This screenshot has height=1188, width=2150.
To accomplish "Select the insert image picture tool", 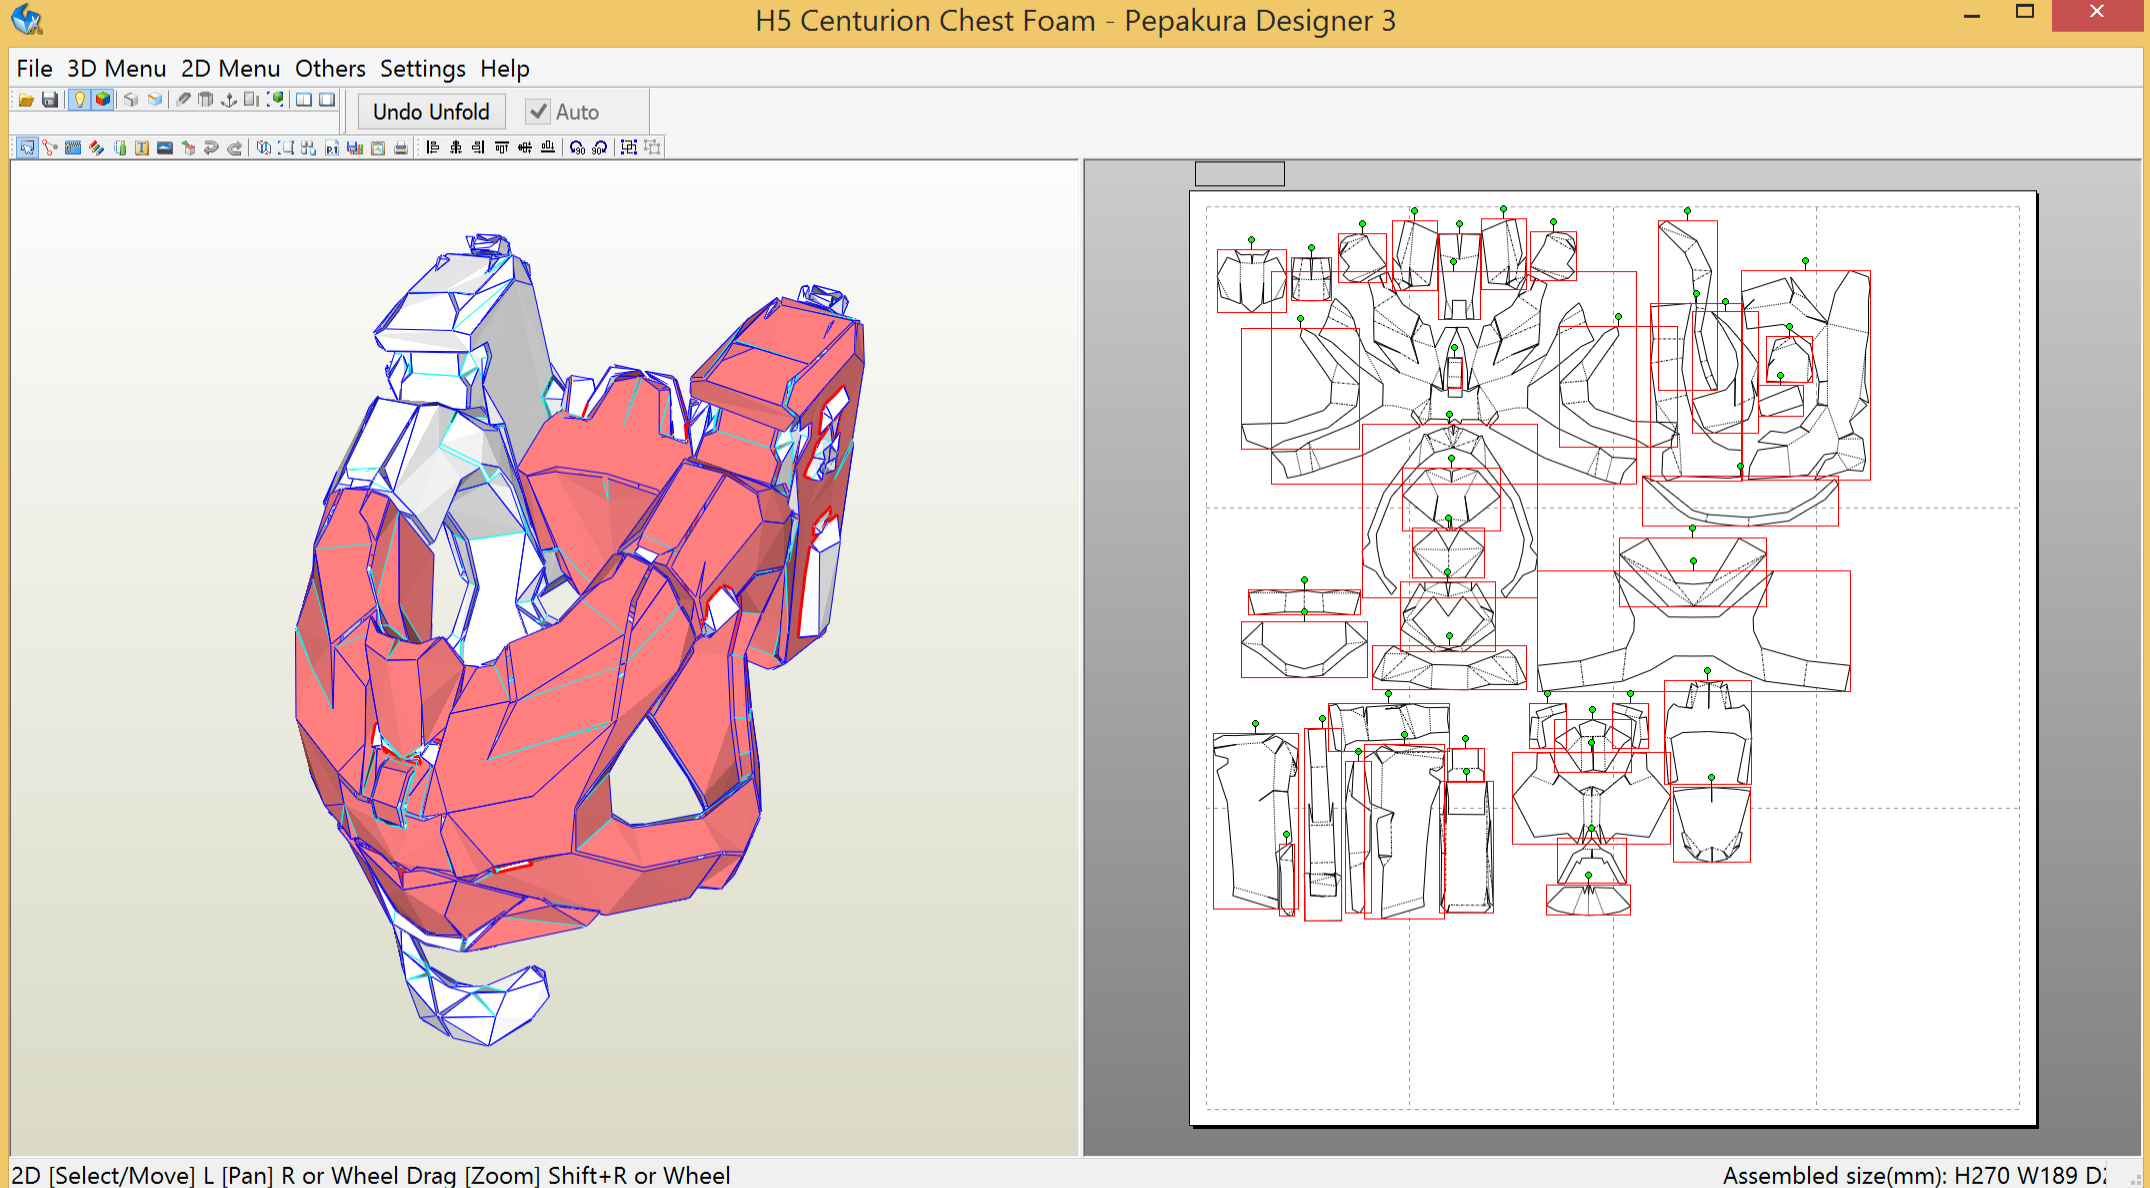I will pyautogui.click(x=165, y=148).
